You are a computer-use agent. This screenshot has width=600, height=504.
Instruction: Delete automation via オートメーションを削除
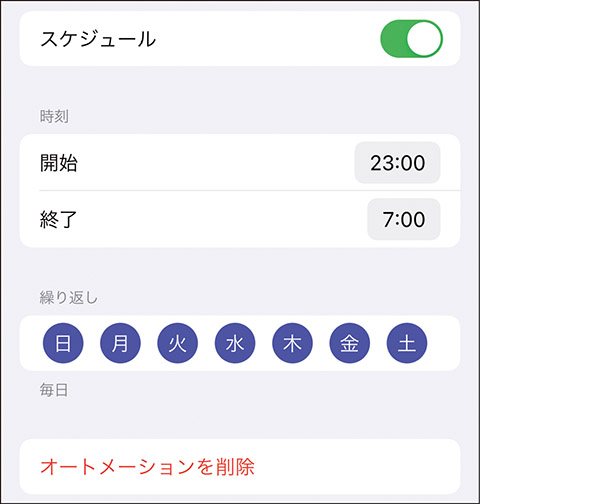coord(147,466)
